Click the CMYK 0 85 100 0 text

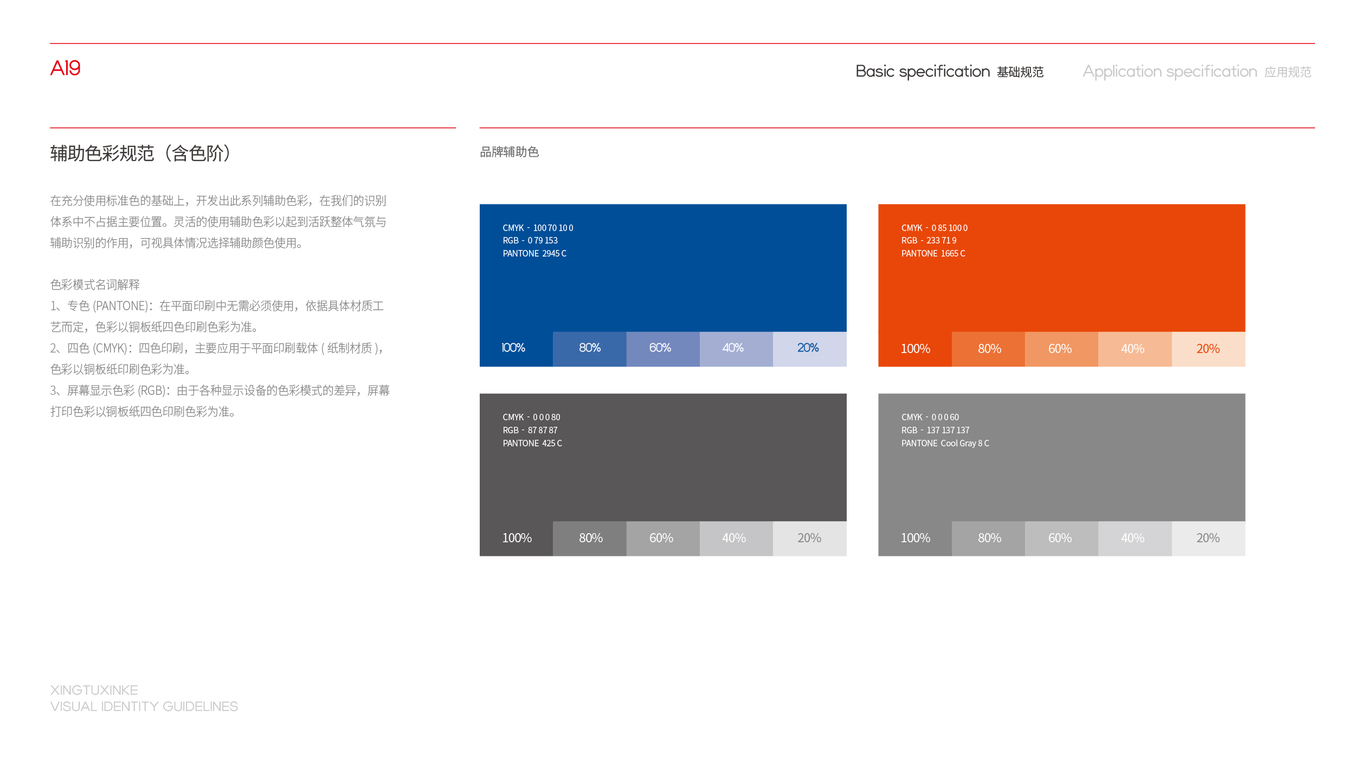(934, 228)
